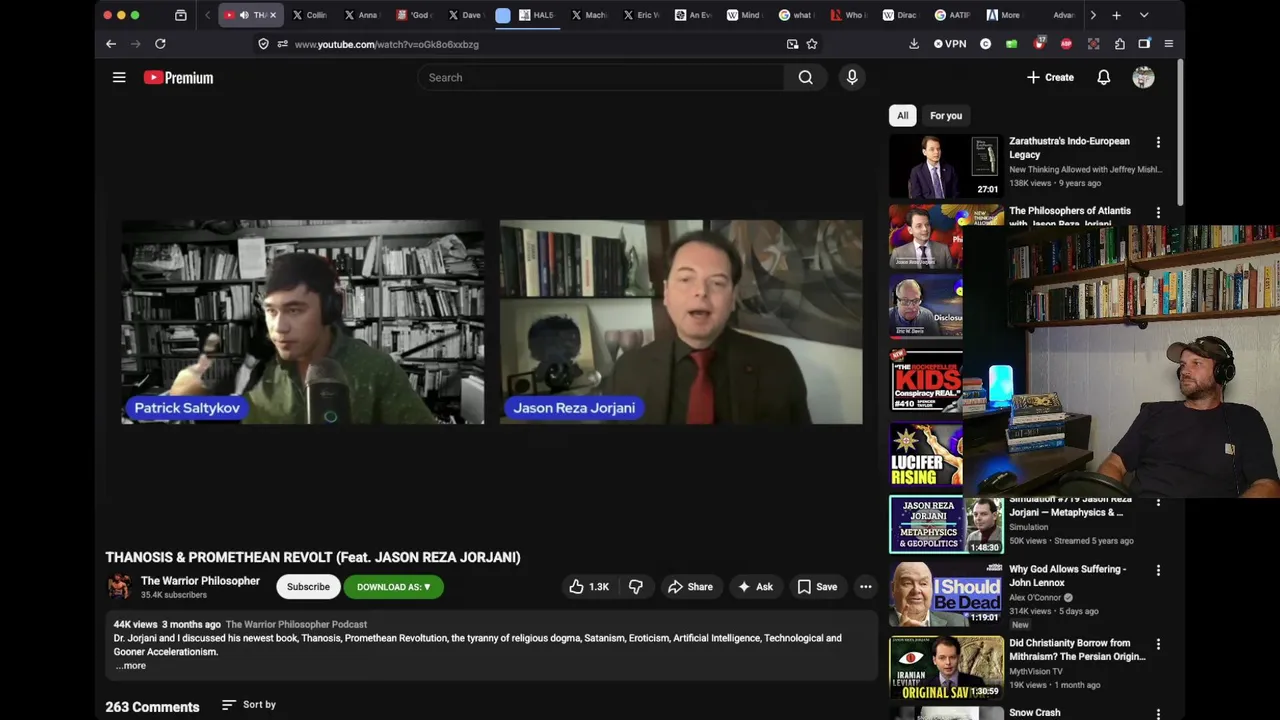This screenshot has height=720, width=1280.
Task: Open the account avatar menu
Action: (x=1143, y=77)
